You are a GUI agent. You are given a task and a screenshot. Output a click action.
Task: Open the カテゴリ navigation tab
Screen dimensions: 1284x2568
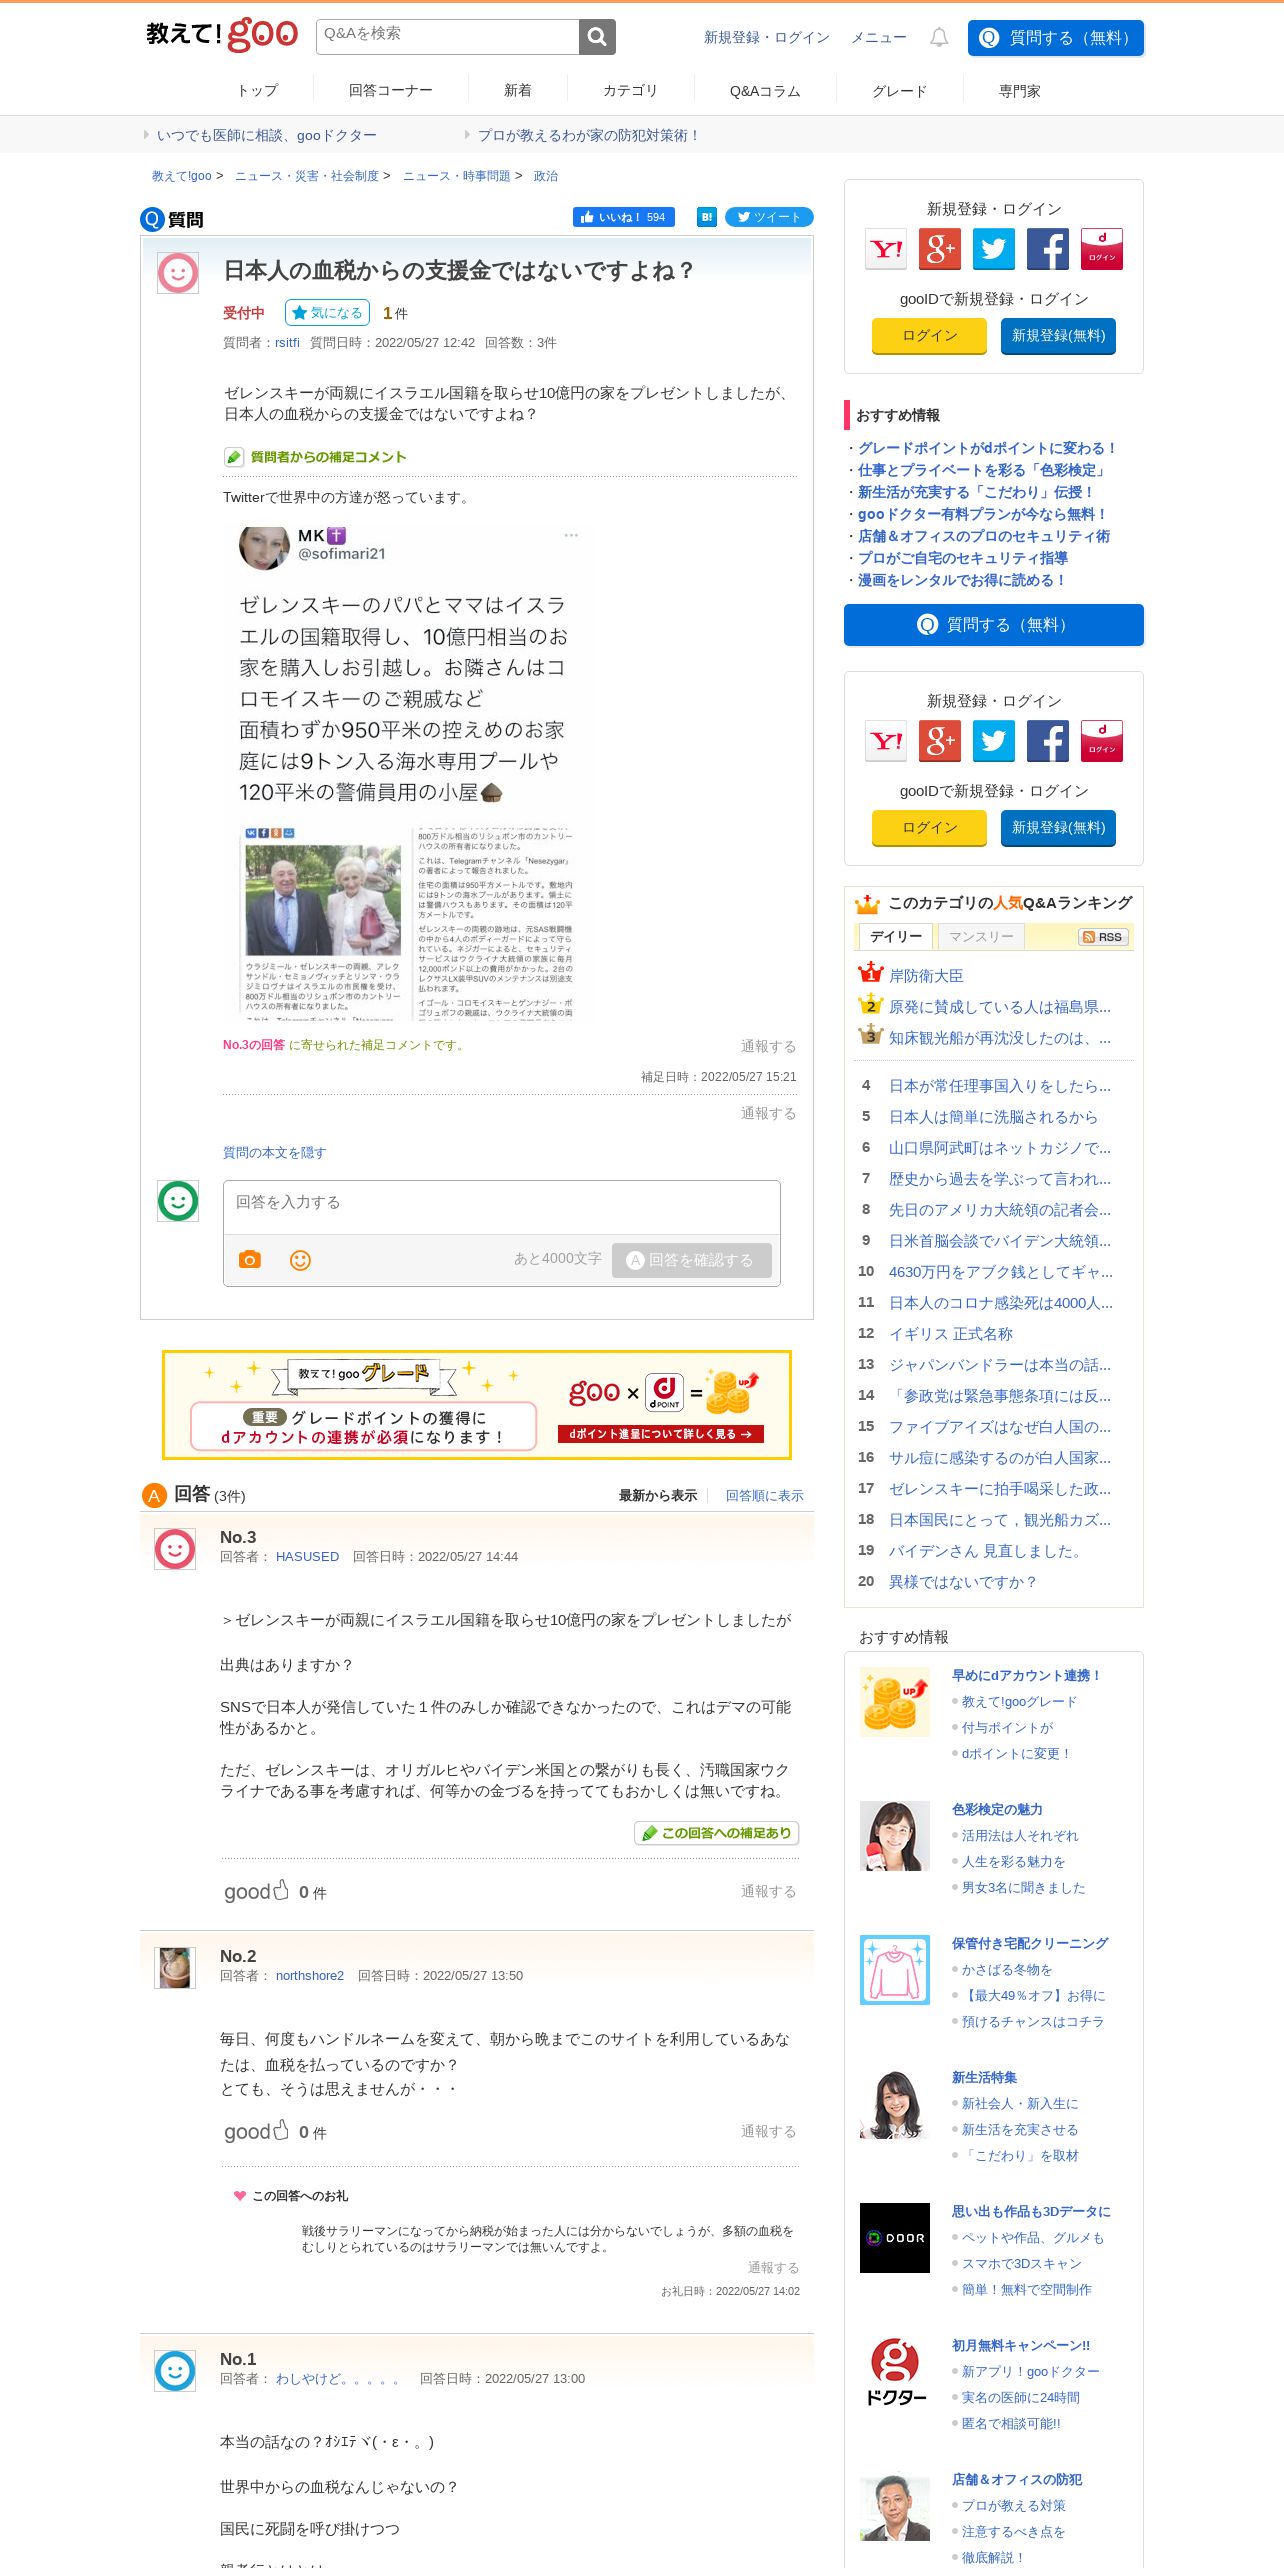[x=630, y=90]
